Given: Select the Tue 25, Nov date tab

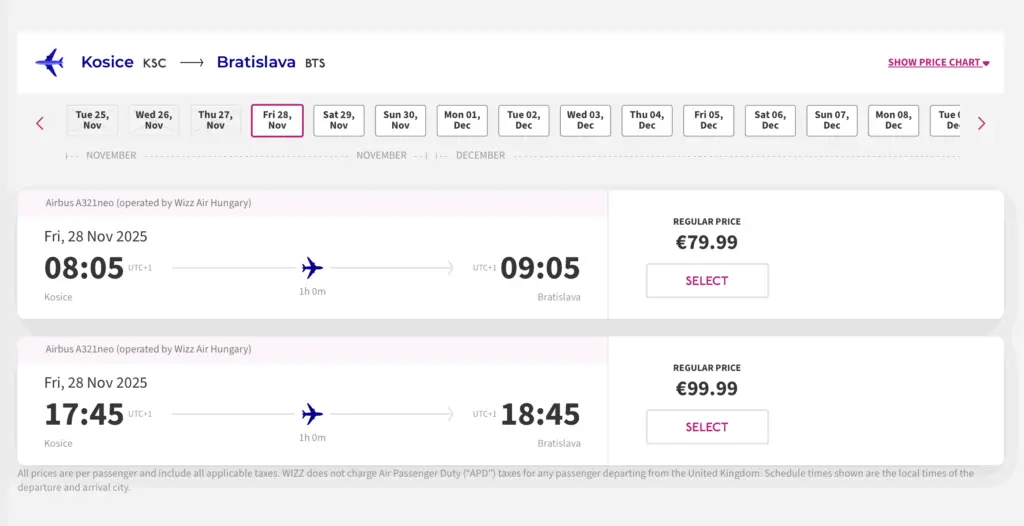Looking at the screenshot, I should (x=92, y=120).
